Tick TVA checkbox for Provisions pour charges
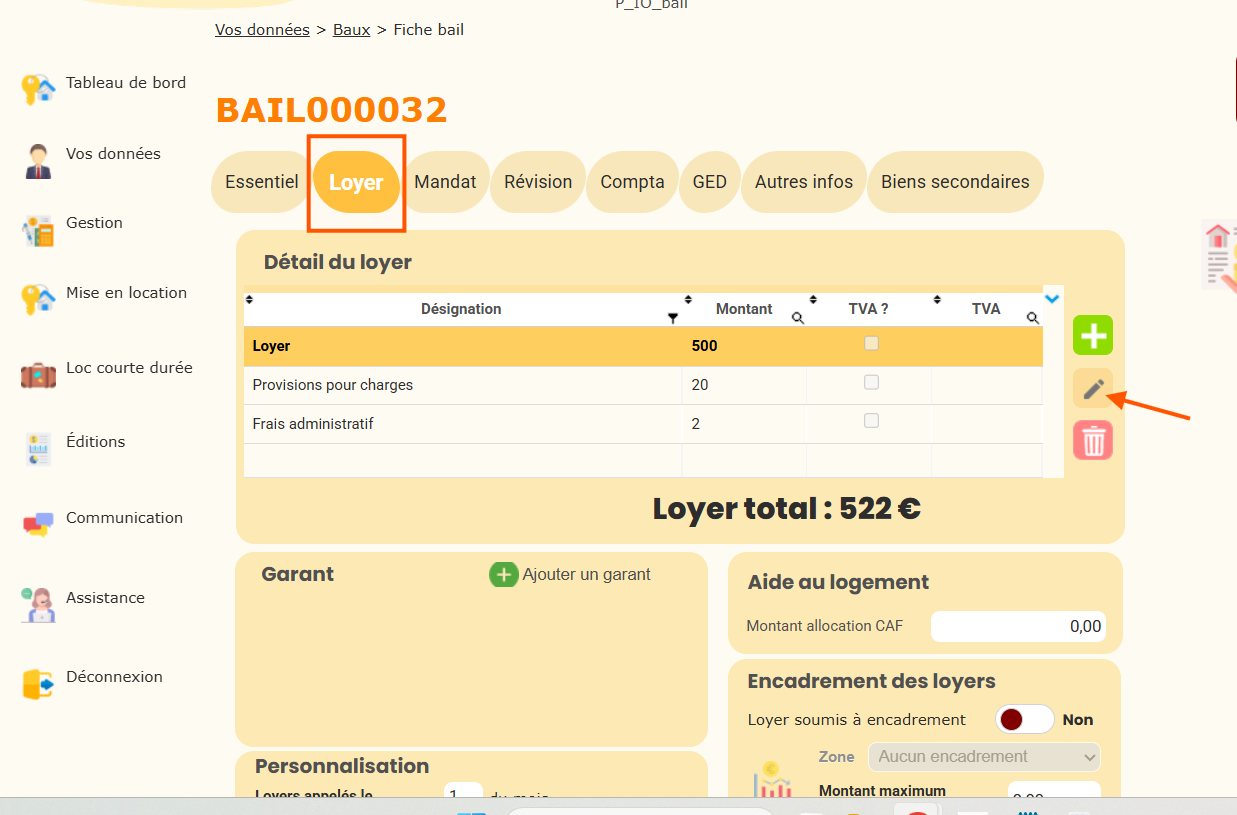1237x815 pixels. 871,382
